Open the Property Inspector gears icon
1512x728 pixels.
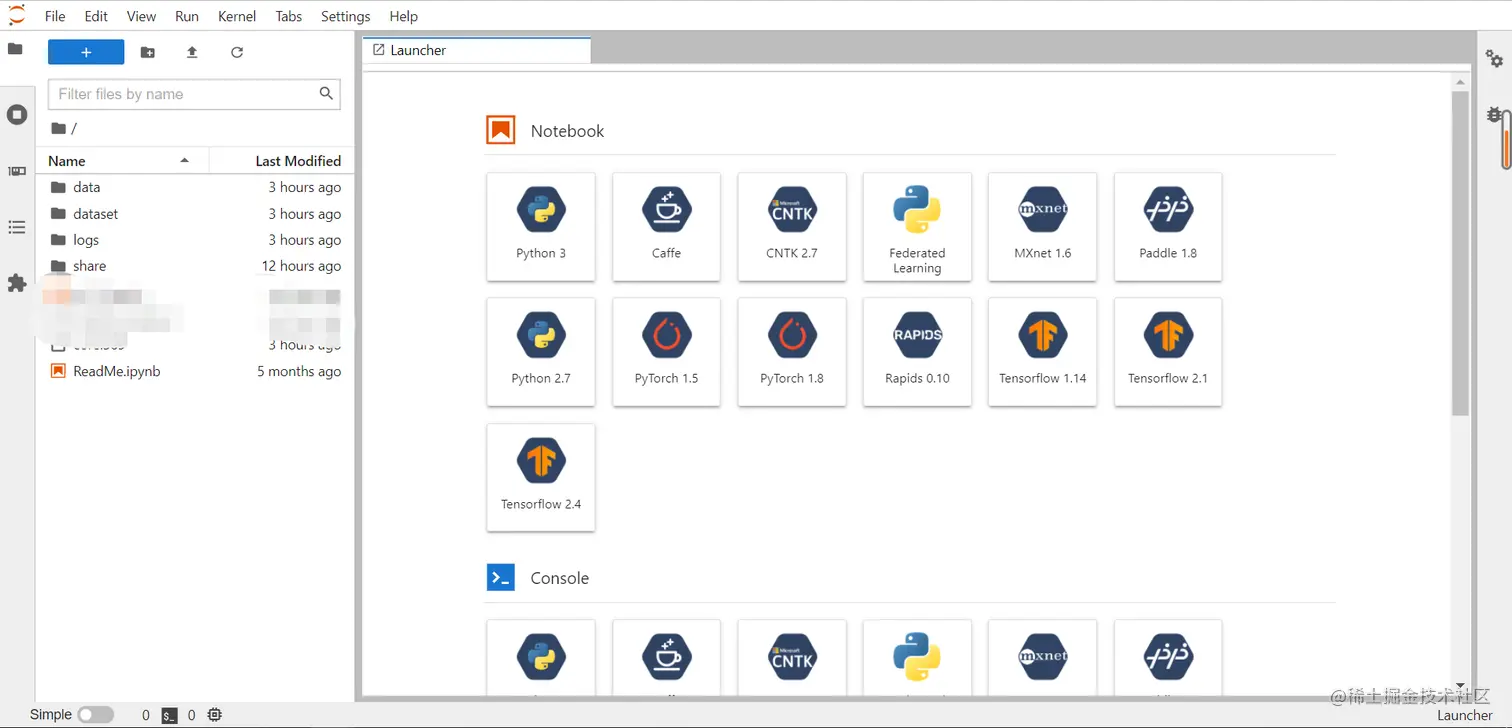[x=1494, y=58]
